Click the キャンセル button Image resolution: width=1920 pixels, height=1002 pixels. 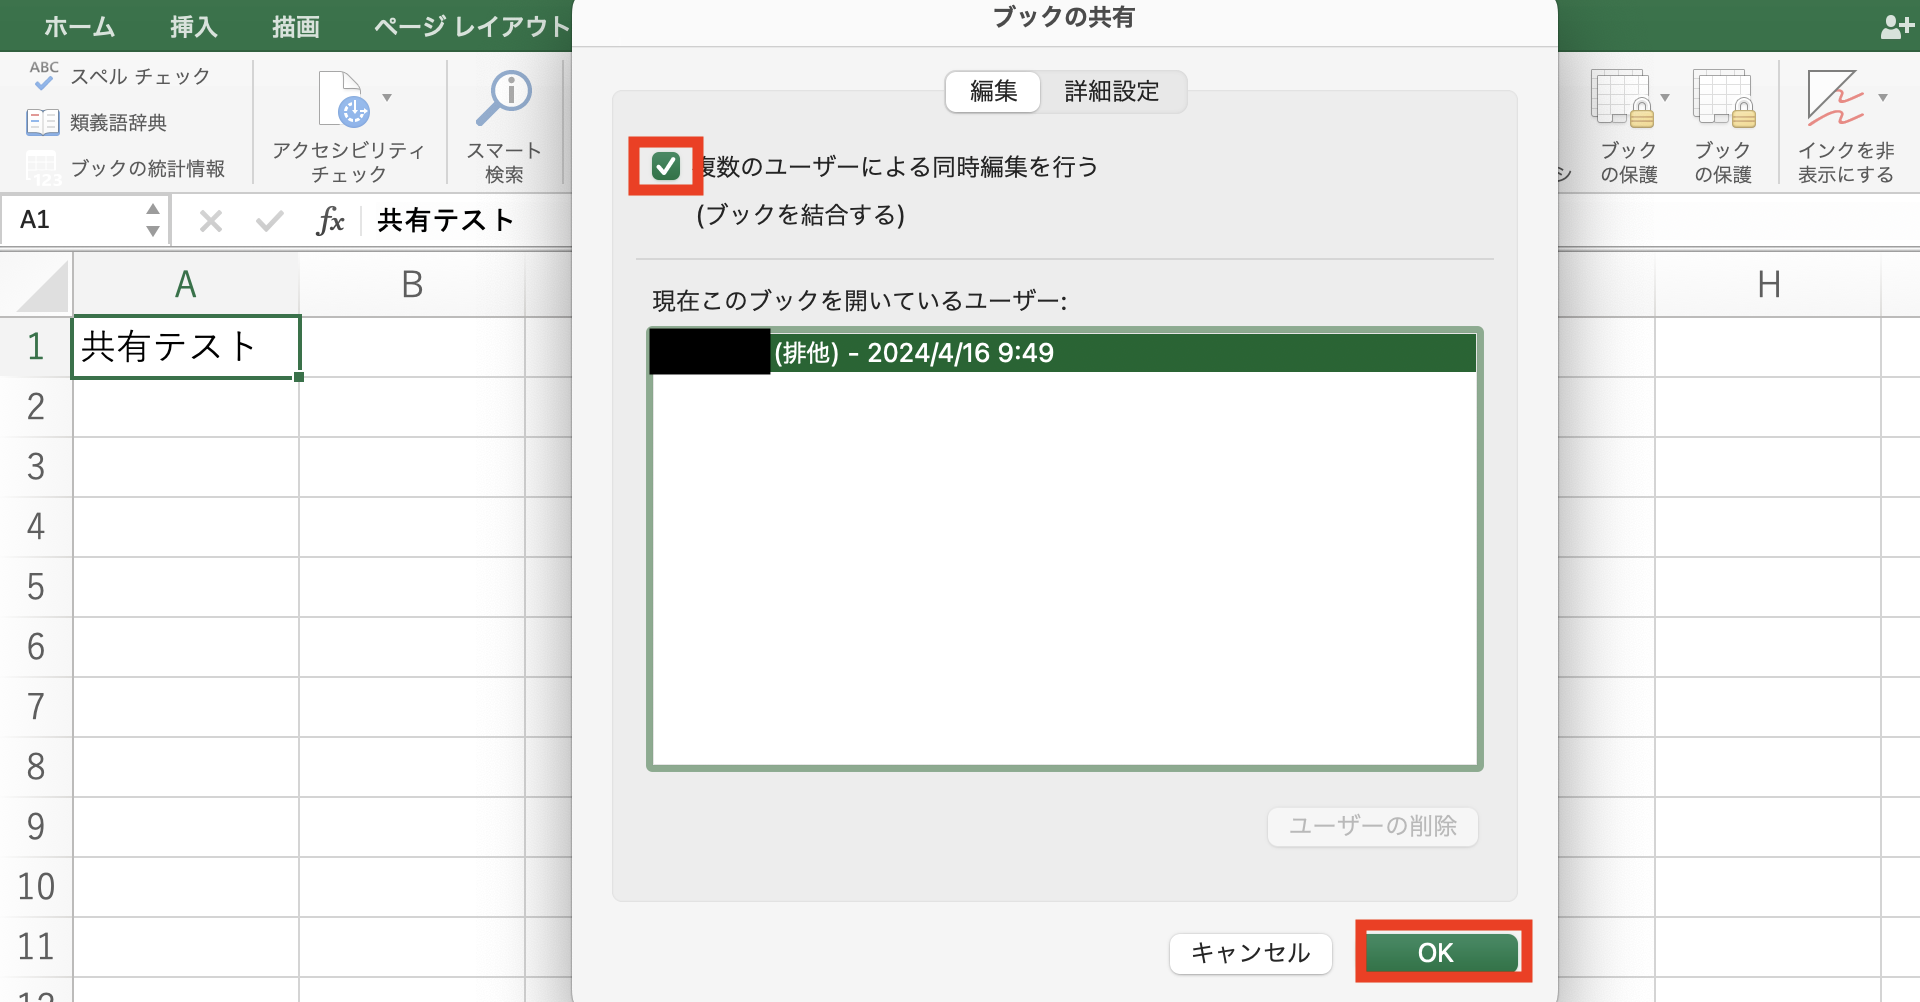pyautogui.click(x=1250, y=953)
